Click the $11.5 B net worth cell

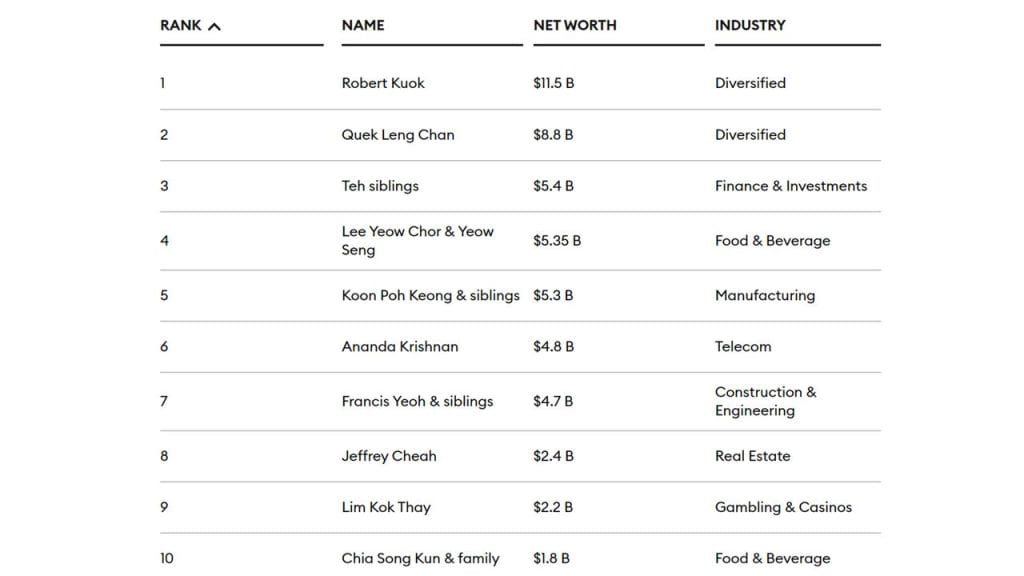(554, 83)
